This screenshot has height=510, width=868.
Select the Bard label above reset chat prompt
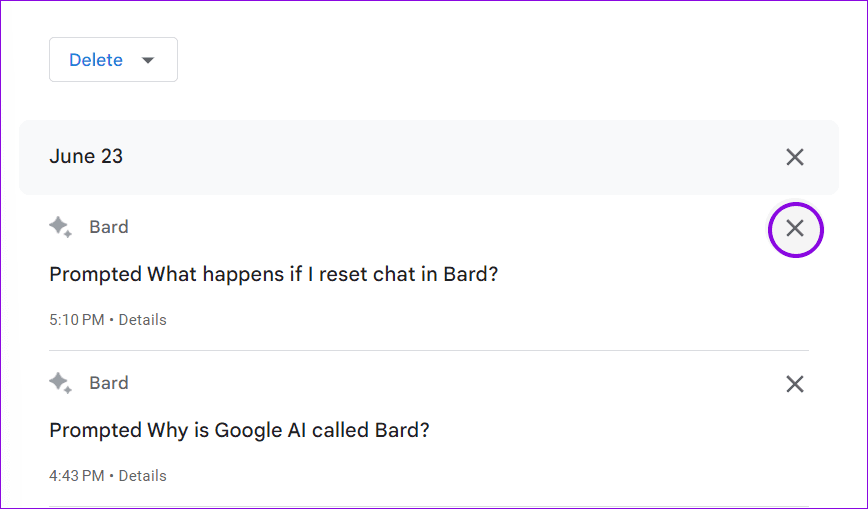point(109,227)
